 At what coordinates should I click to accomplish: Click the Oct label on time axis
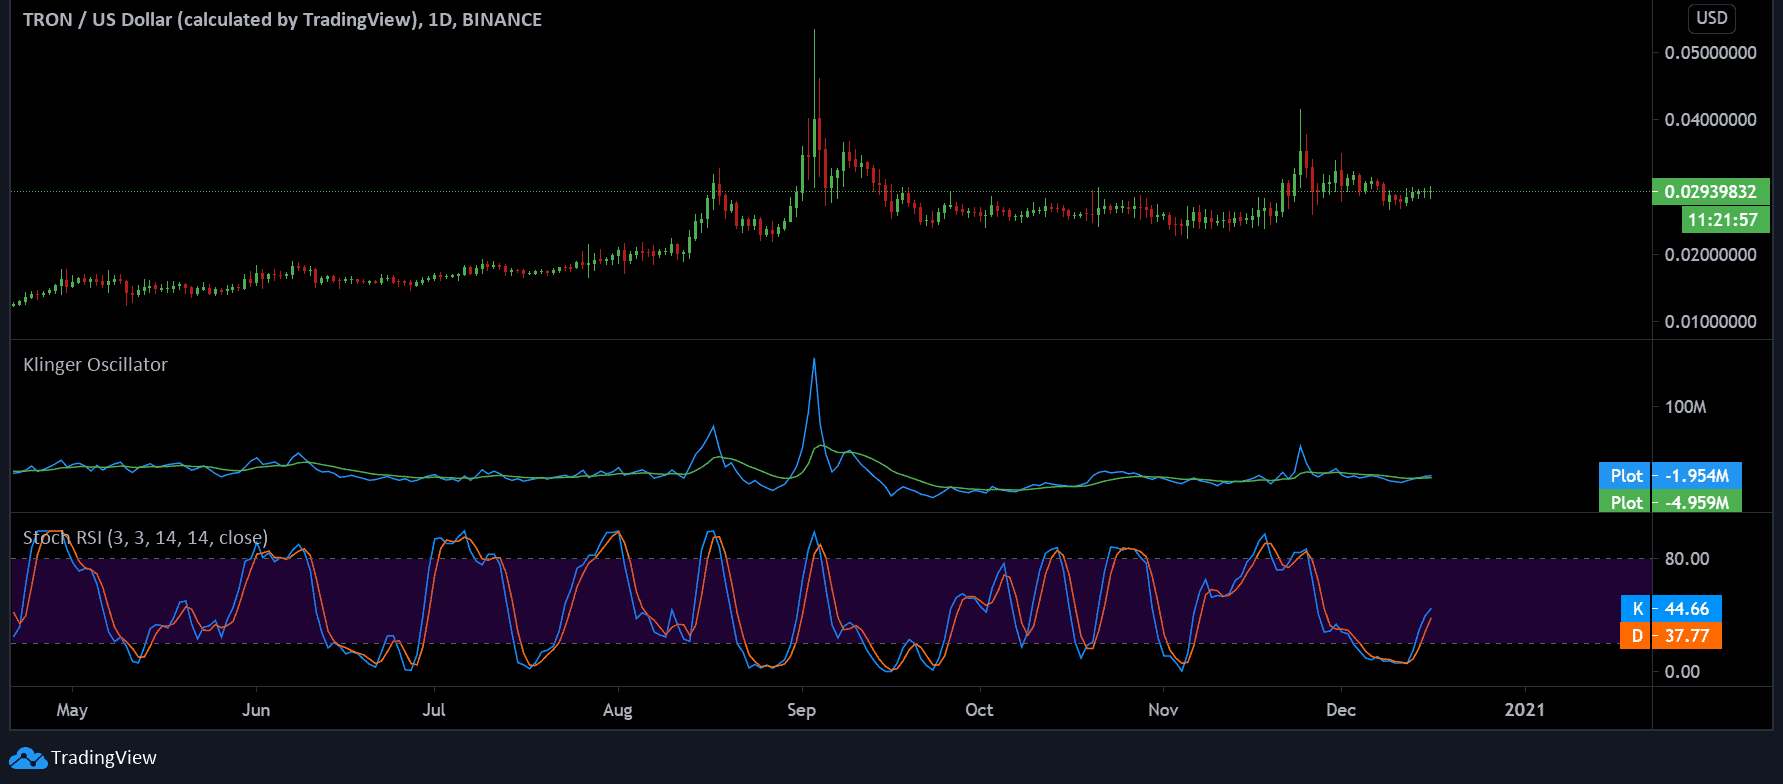point(979,710)
